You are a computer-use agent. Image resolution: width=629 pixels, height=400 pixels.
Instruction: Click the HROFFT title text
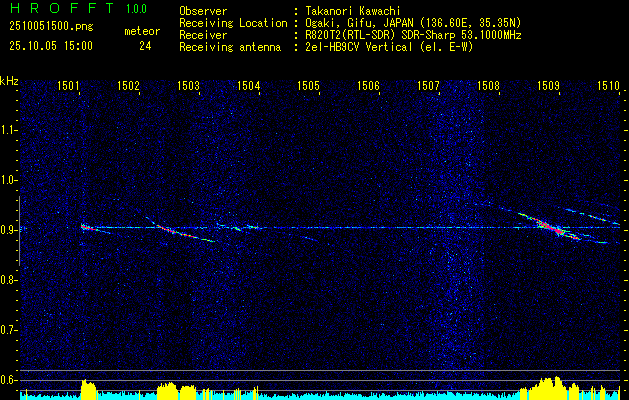(62, 8)
